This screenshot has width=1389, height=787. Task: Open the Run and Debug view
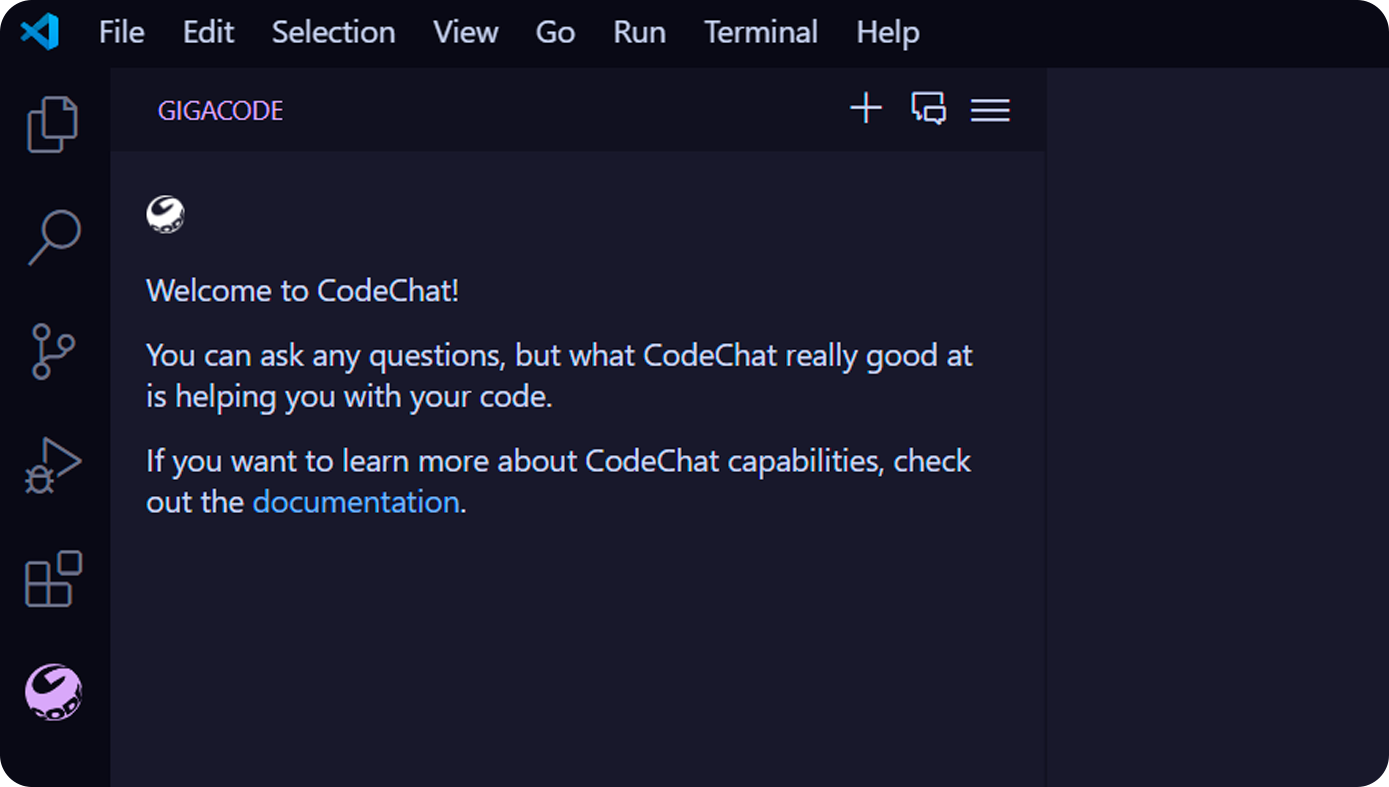tap(53, 465)
